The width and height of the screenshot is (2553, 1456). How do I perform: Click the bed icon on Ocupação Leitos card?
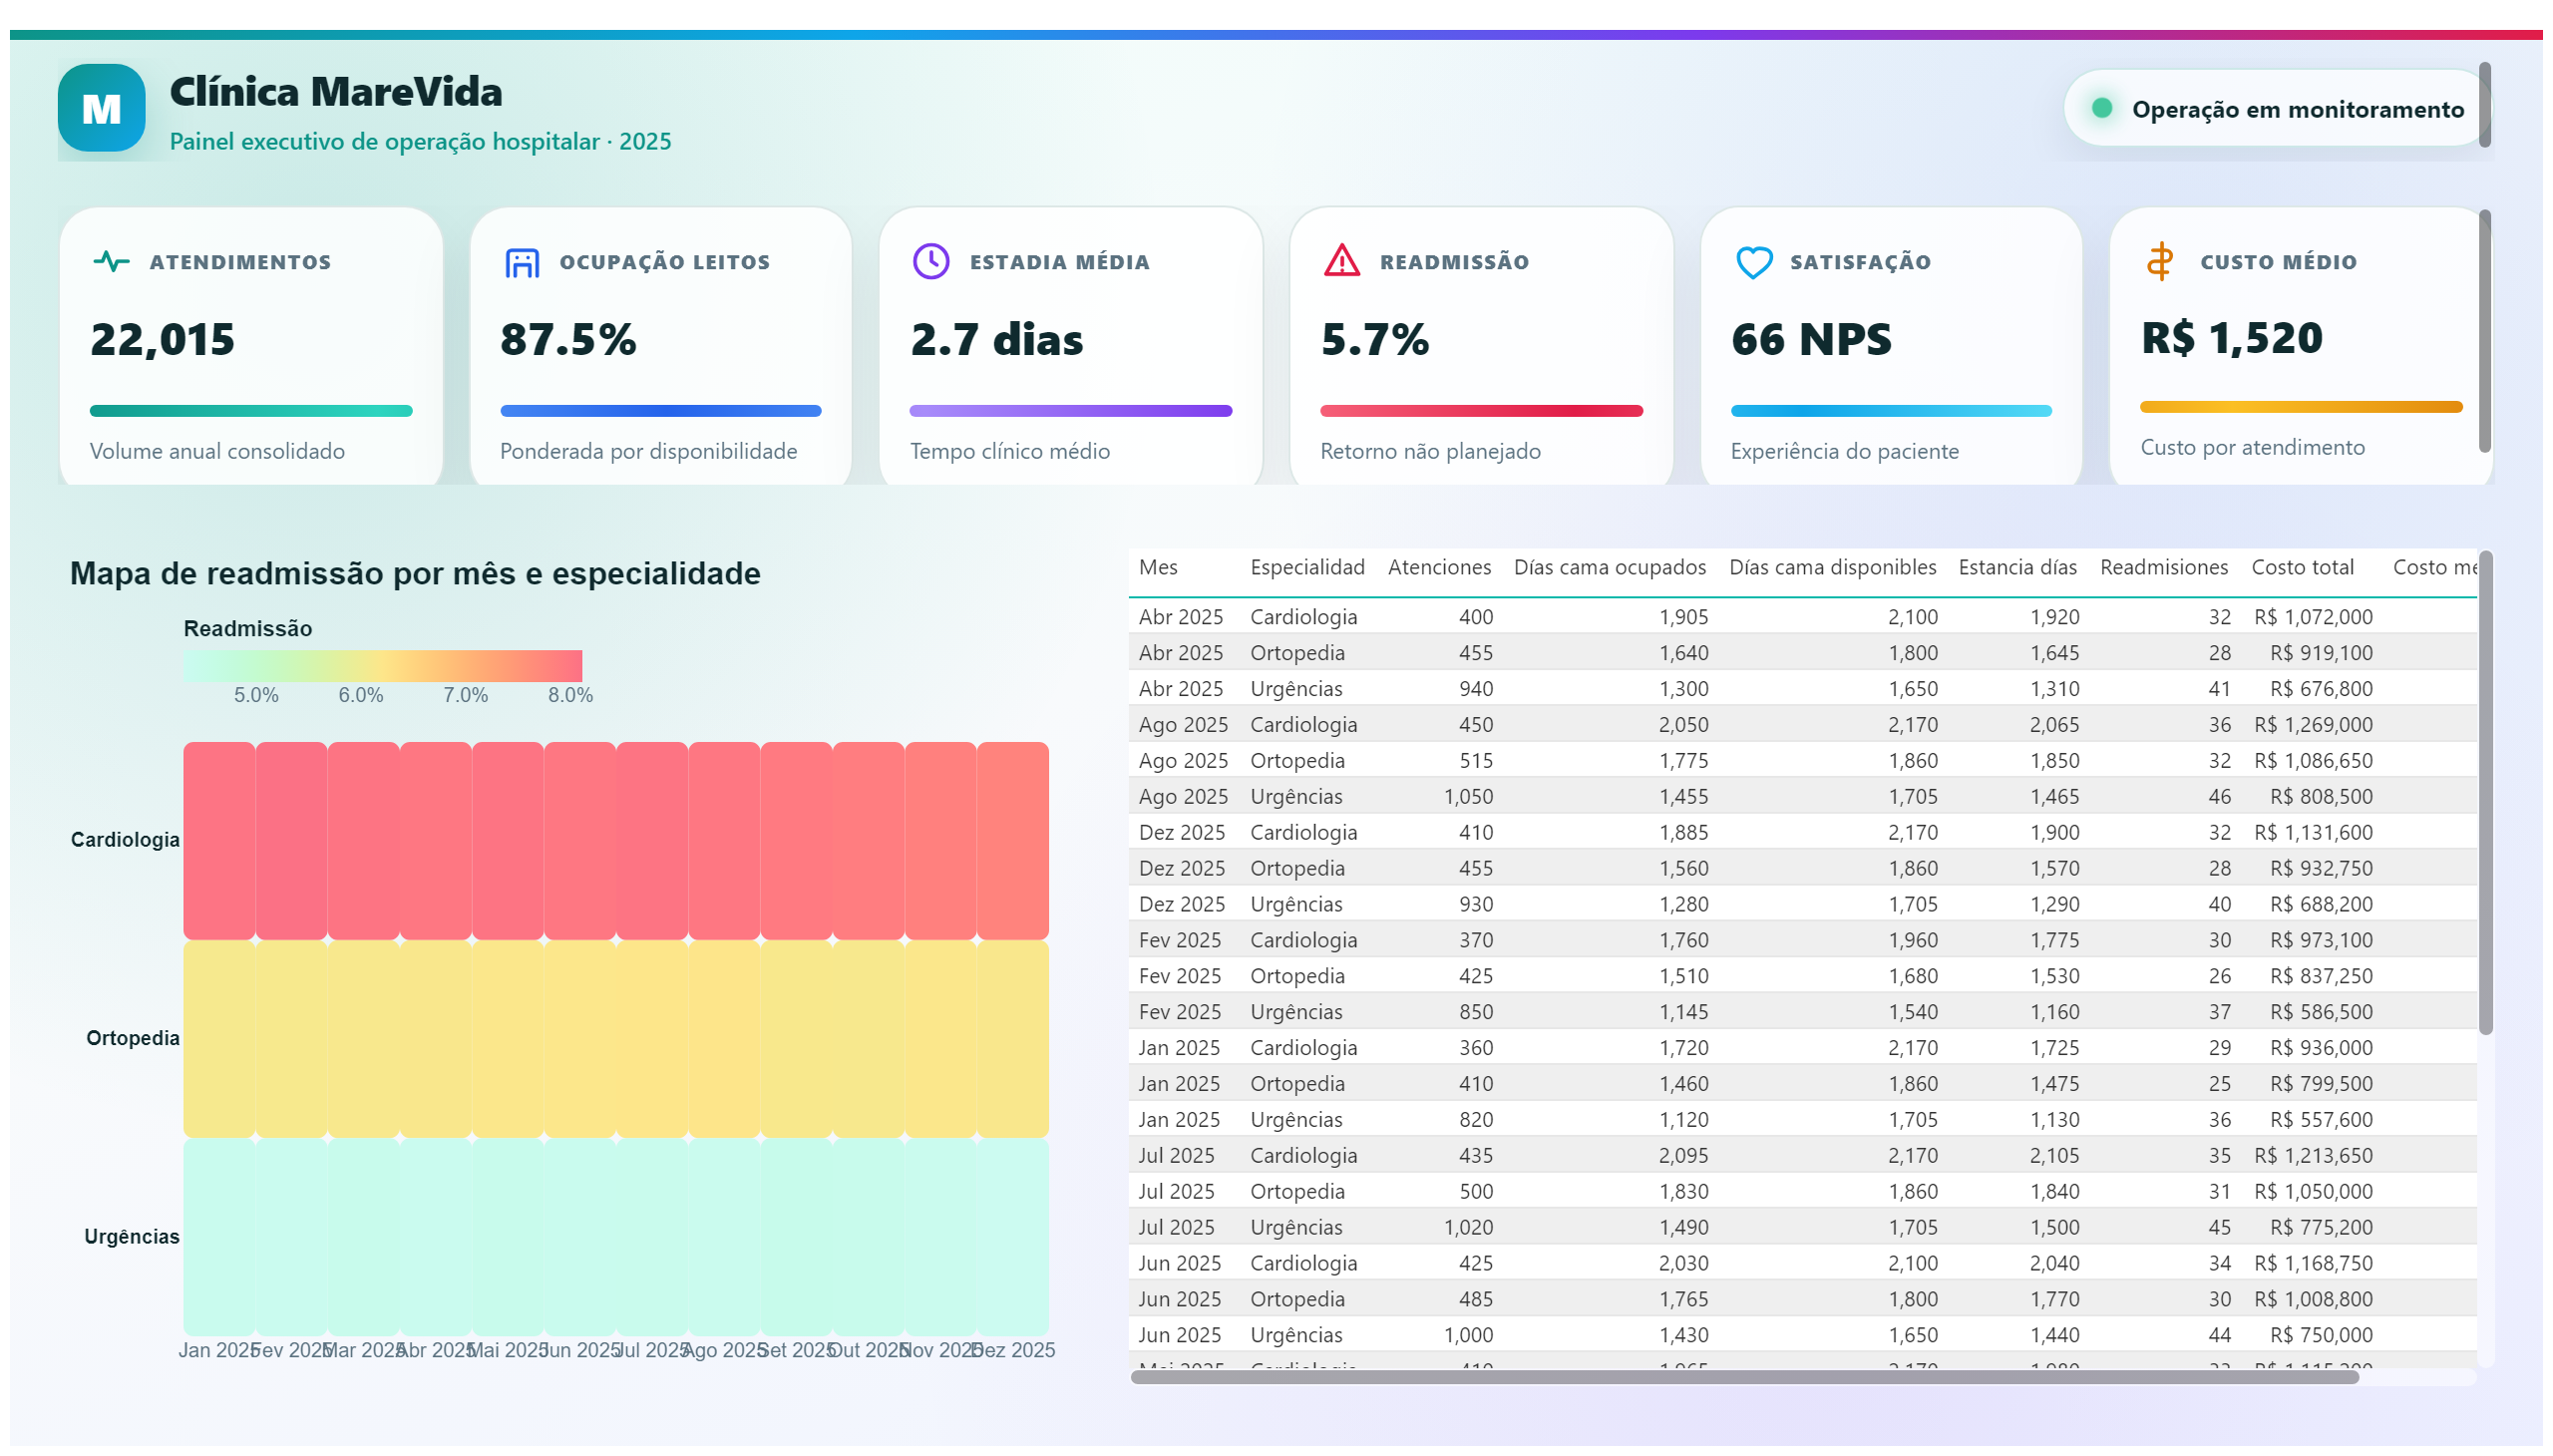(522, 262)
